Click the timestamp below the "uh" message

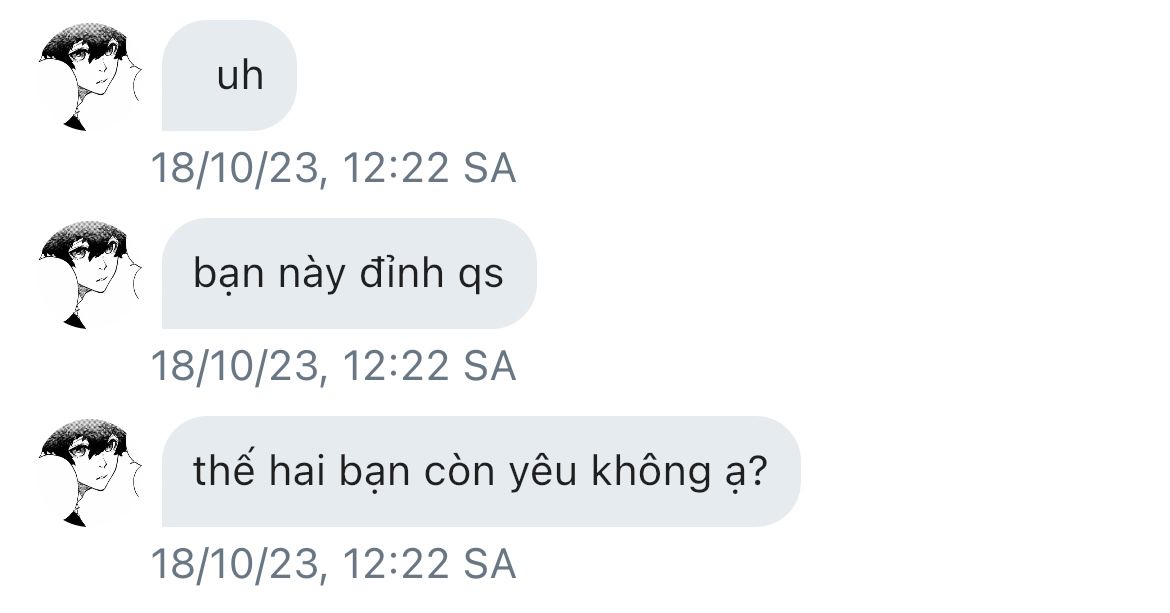coord(334,168)
